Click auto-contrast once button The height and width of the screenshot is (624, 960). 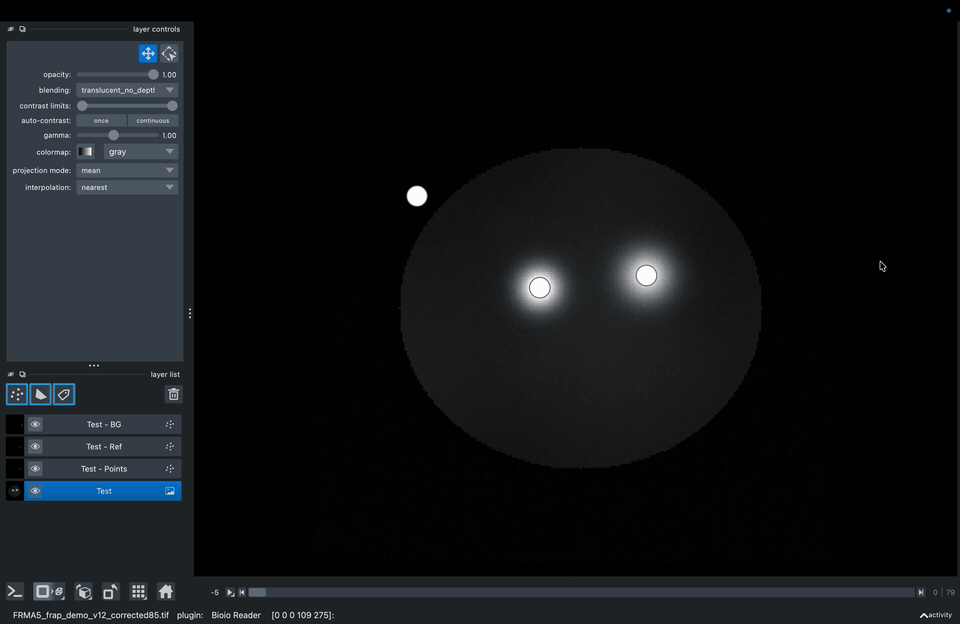pyautogui.click(x=102, y=121)
